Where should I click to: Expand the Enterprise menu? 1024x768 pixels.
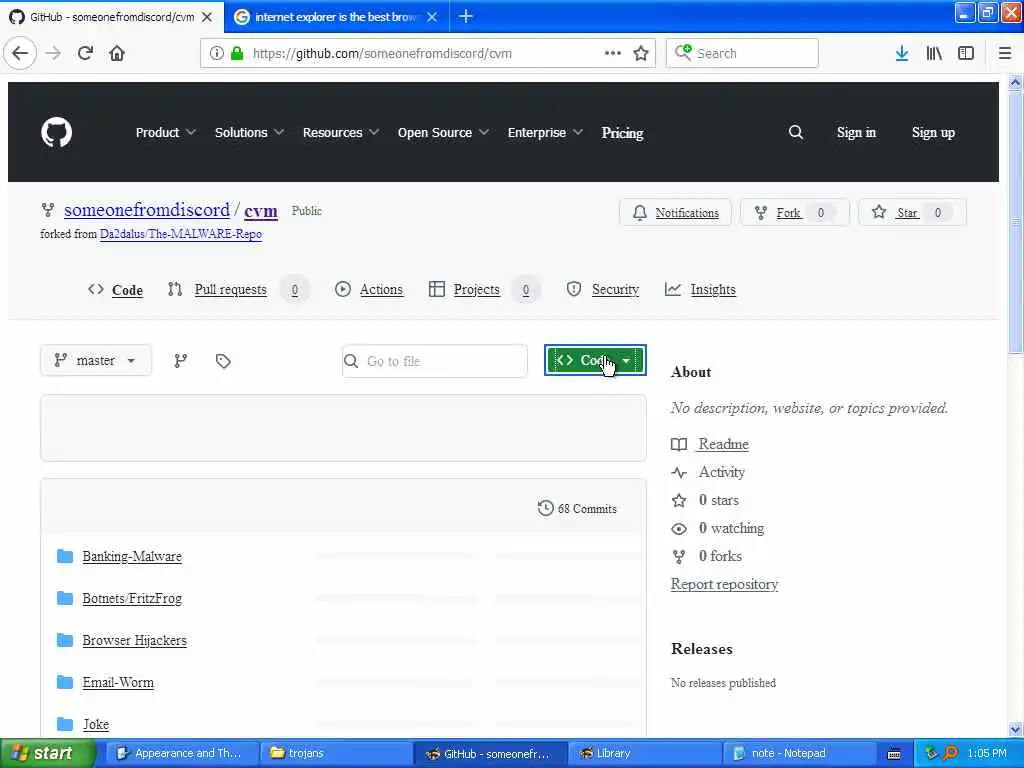[x=545, y=133]
